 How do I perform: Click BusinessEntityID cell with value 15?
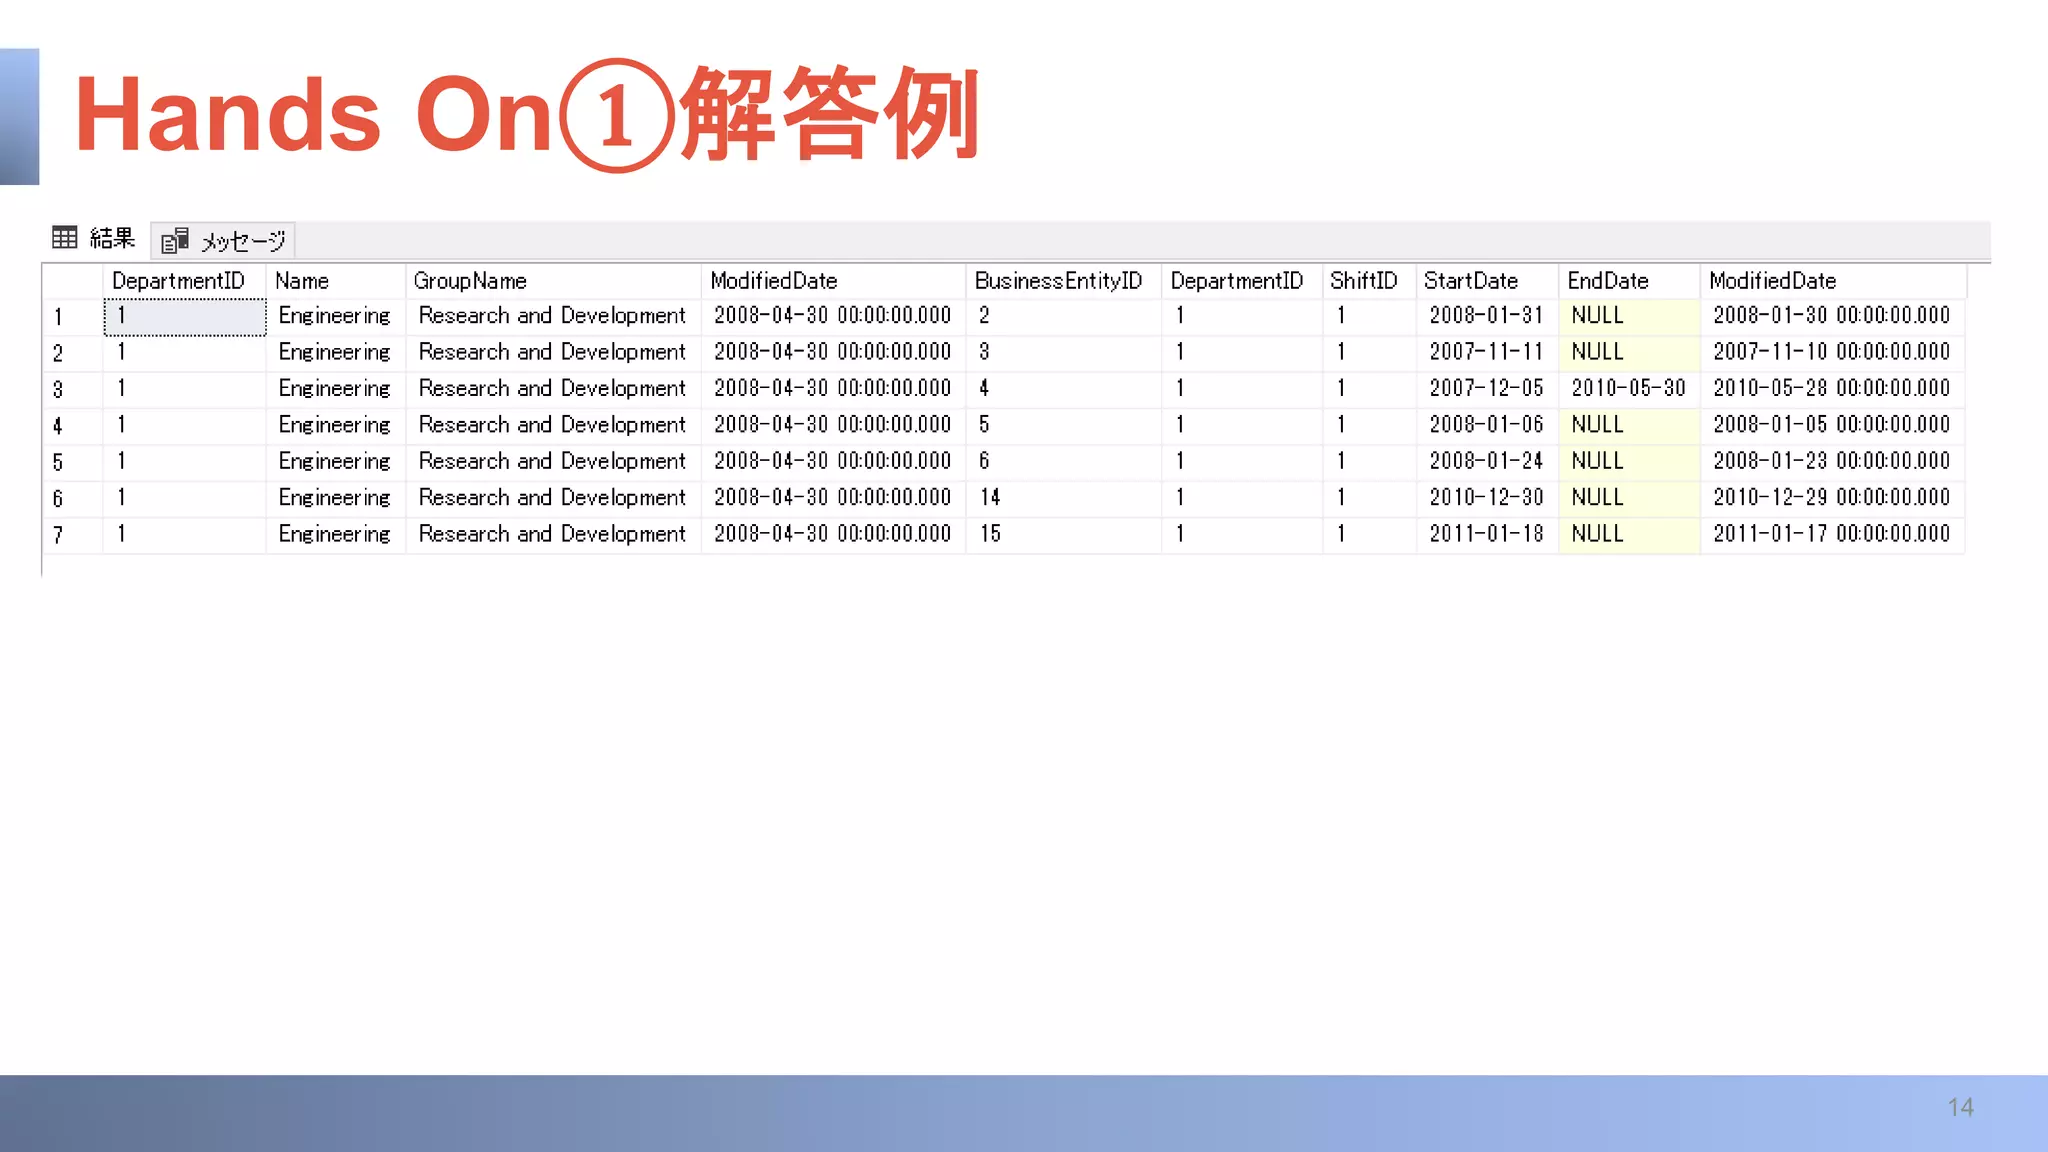tap(1063, 534)
